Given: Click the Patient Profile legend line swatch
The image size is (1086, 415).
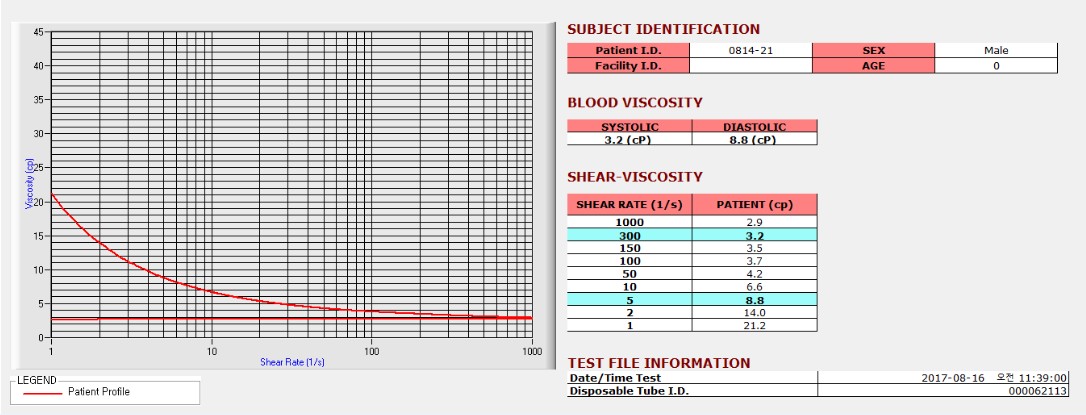Looking at the screenshot, I should pyautogui.click(x=43, y=392).
